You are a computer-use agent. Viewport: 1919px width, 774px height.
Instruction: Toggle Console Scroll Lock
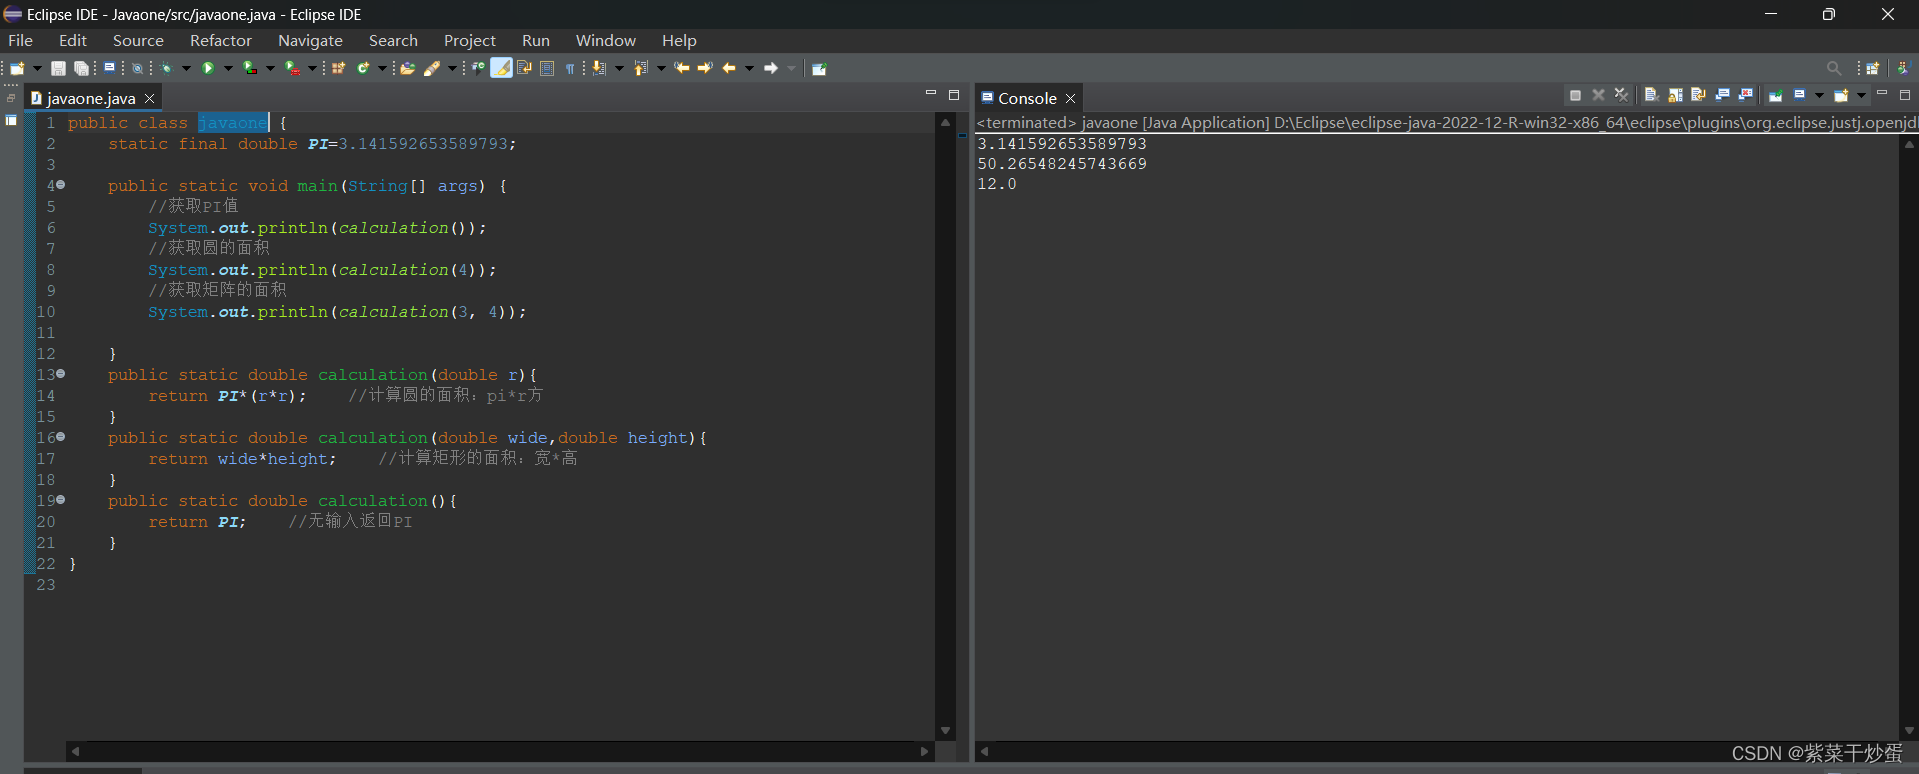tap(1675, 95)
